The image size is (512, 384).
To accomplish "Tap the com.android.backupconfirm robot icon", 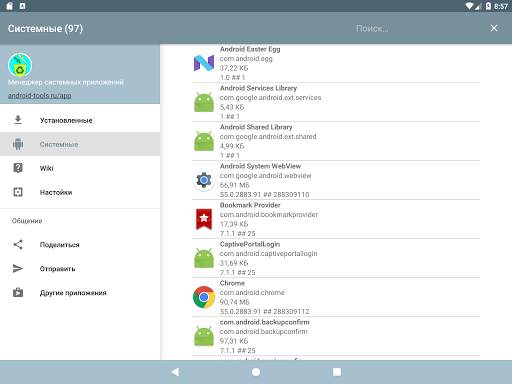I will pos(204,336).
